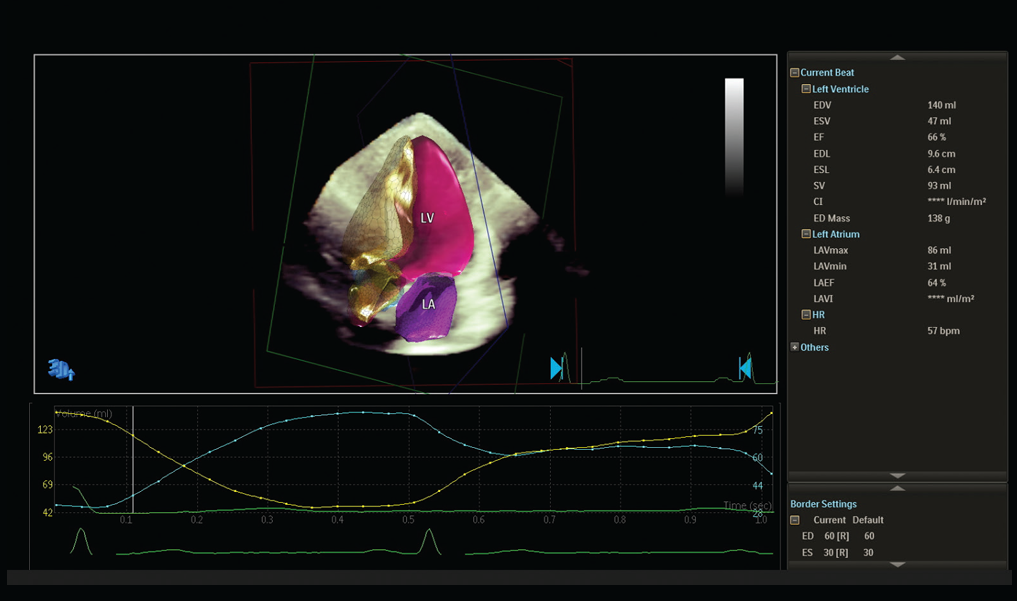Collapse the Current Beat tree node

tap(795, 73)
